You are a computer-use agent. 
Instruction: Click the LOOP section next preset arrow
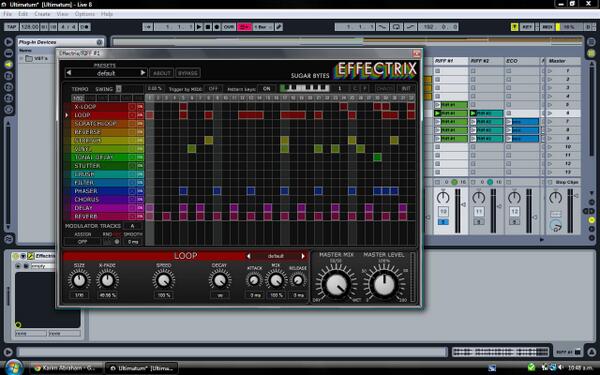(x=303, y=256)
